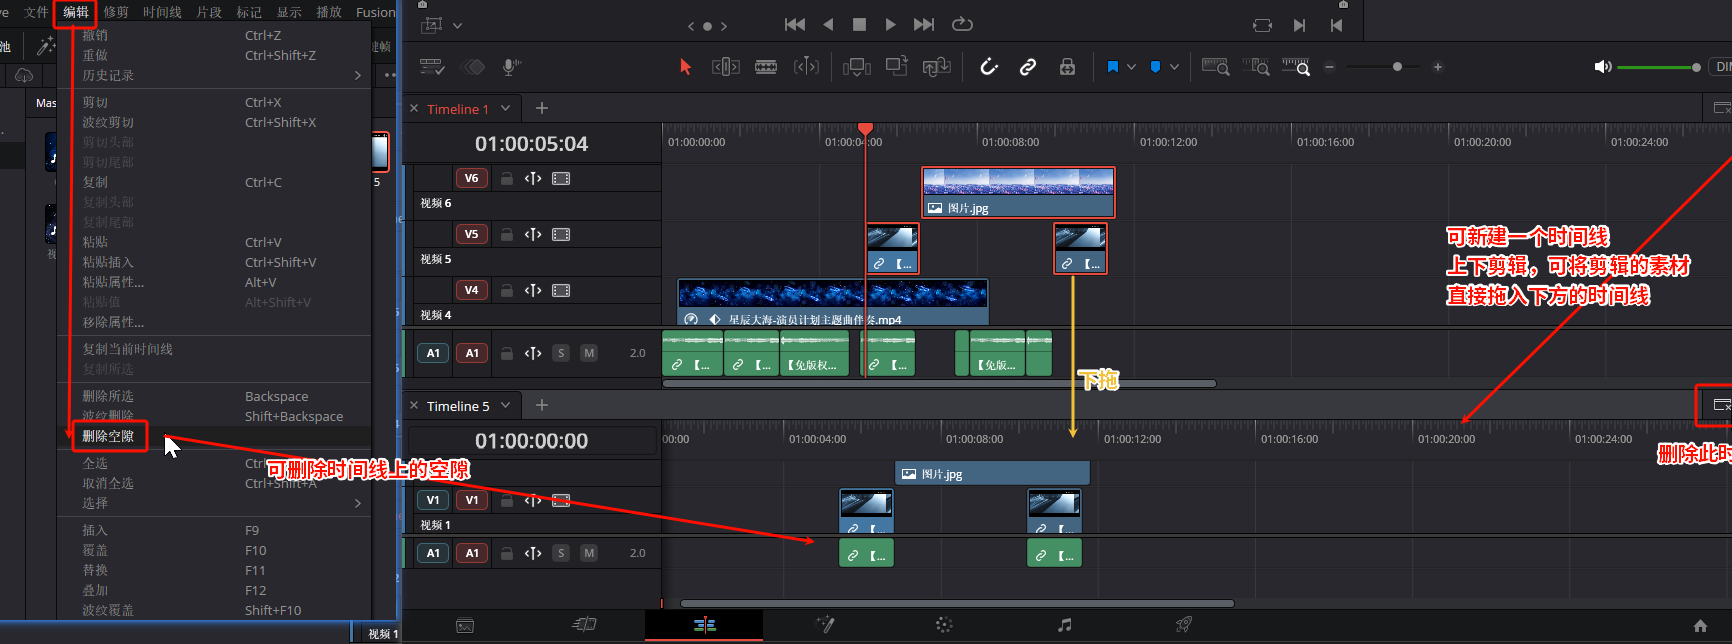The width and height of the screenshot is (1732, 644).
Task: Select the red arrow Selection Mode tool
Action: point(685,67)
